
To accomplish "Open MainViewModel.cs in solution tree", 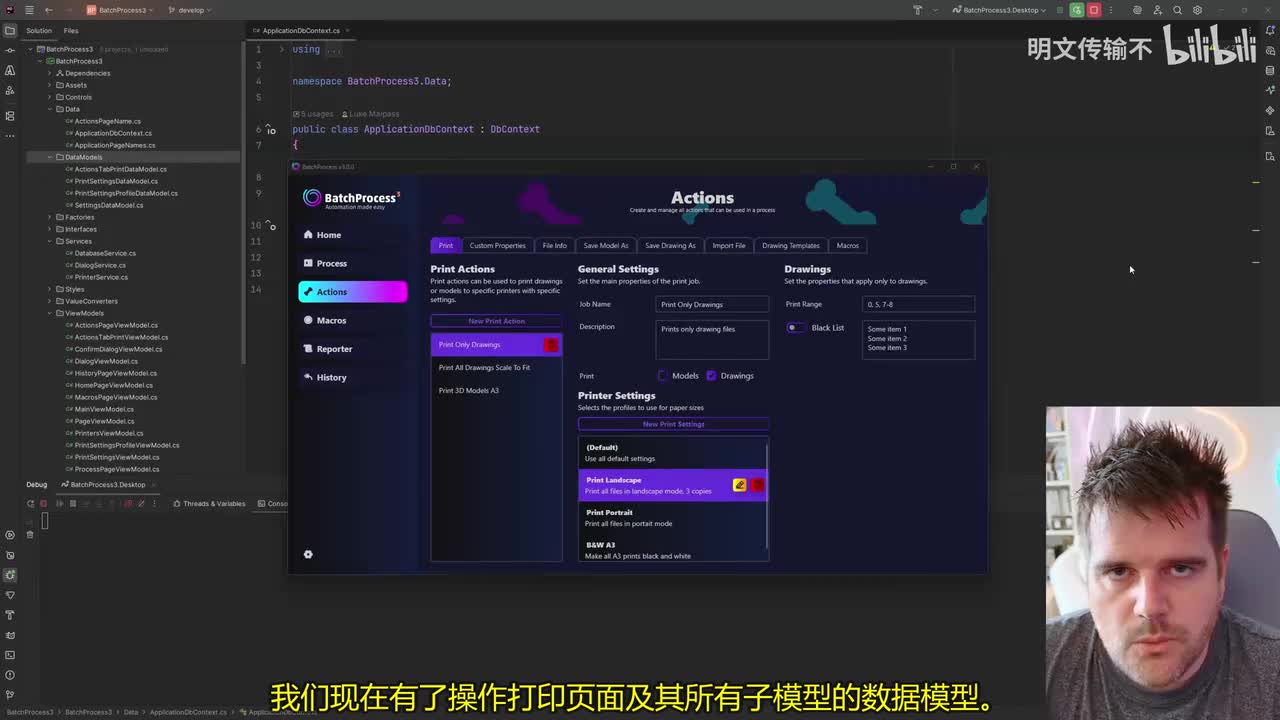I will click(103, 409).
